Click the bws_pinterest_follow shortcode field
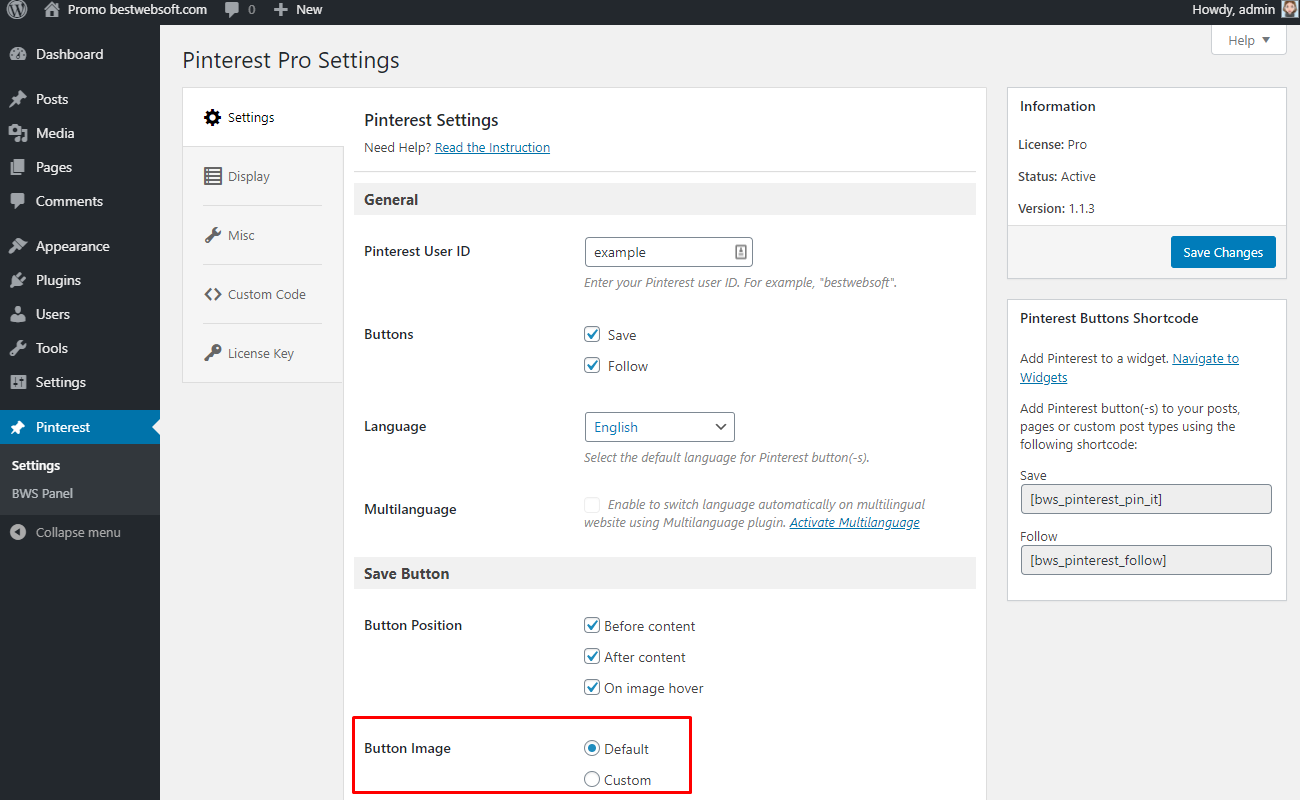 click(1146, 560)
